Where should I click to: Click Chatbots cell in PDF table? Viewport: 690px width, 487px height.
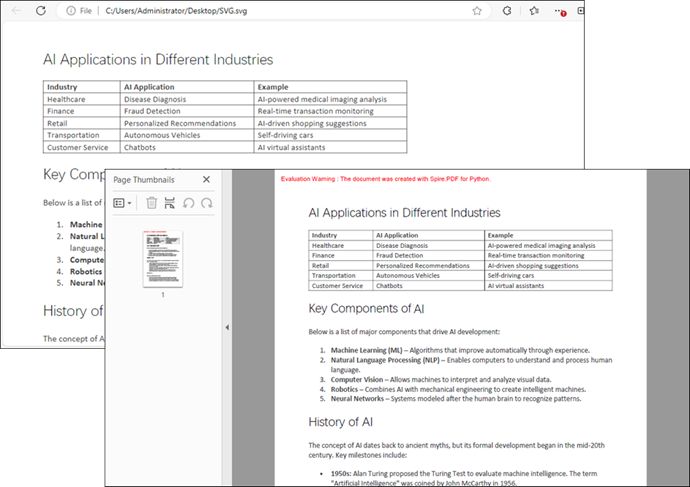(x=429, y=286)
